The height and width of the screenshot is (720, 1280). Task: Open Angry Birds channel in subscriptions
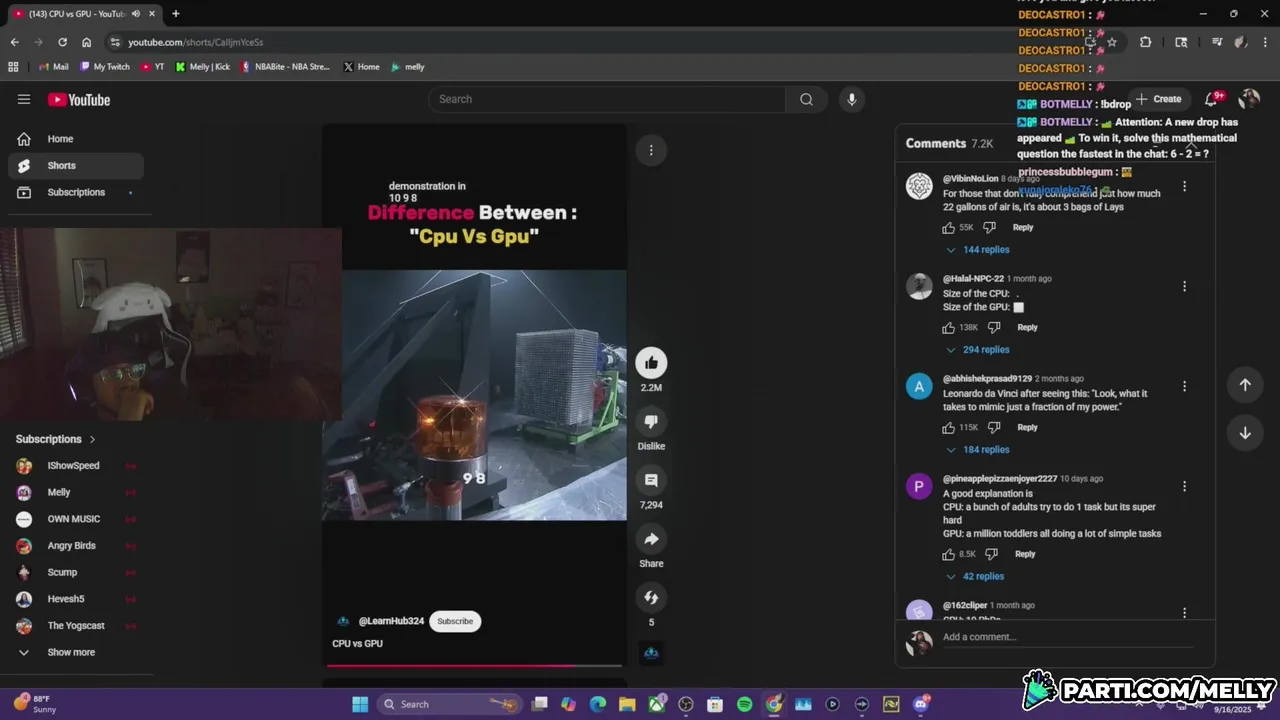tap(72, 546)
